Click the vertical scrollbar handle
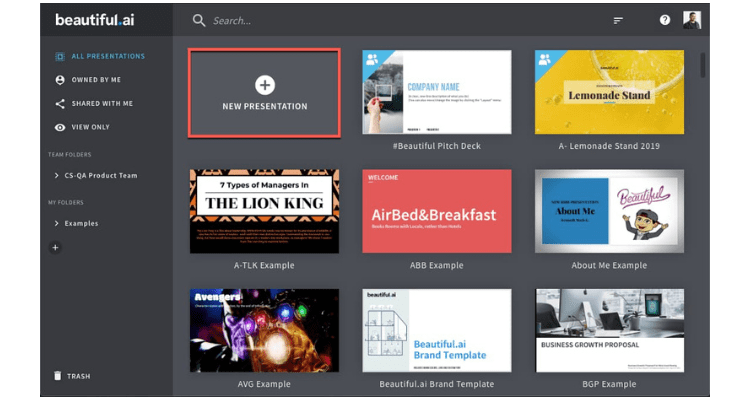750x400 pixels. point(703,65)
